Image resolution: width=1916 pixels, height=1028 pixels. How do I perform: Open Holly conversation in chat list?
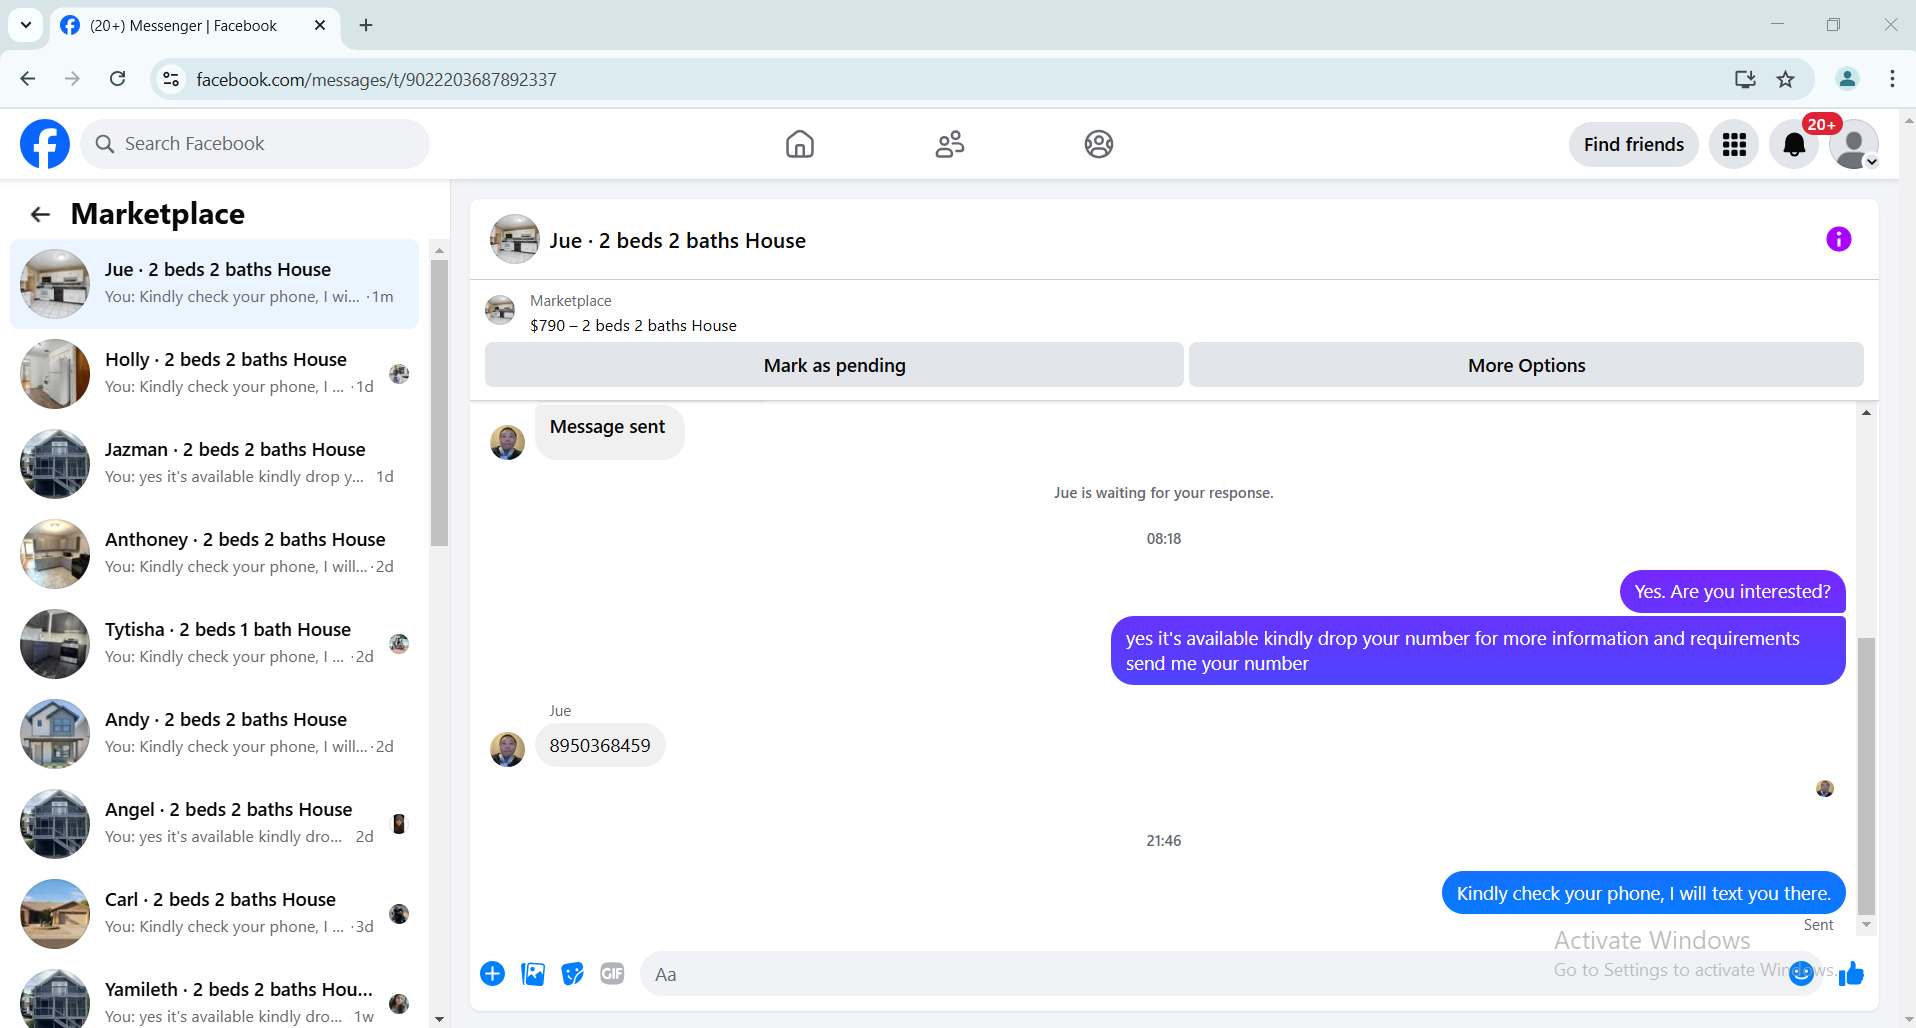pos(214,374)
